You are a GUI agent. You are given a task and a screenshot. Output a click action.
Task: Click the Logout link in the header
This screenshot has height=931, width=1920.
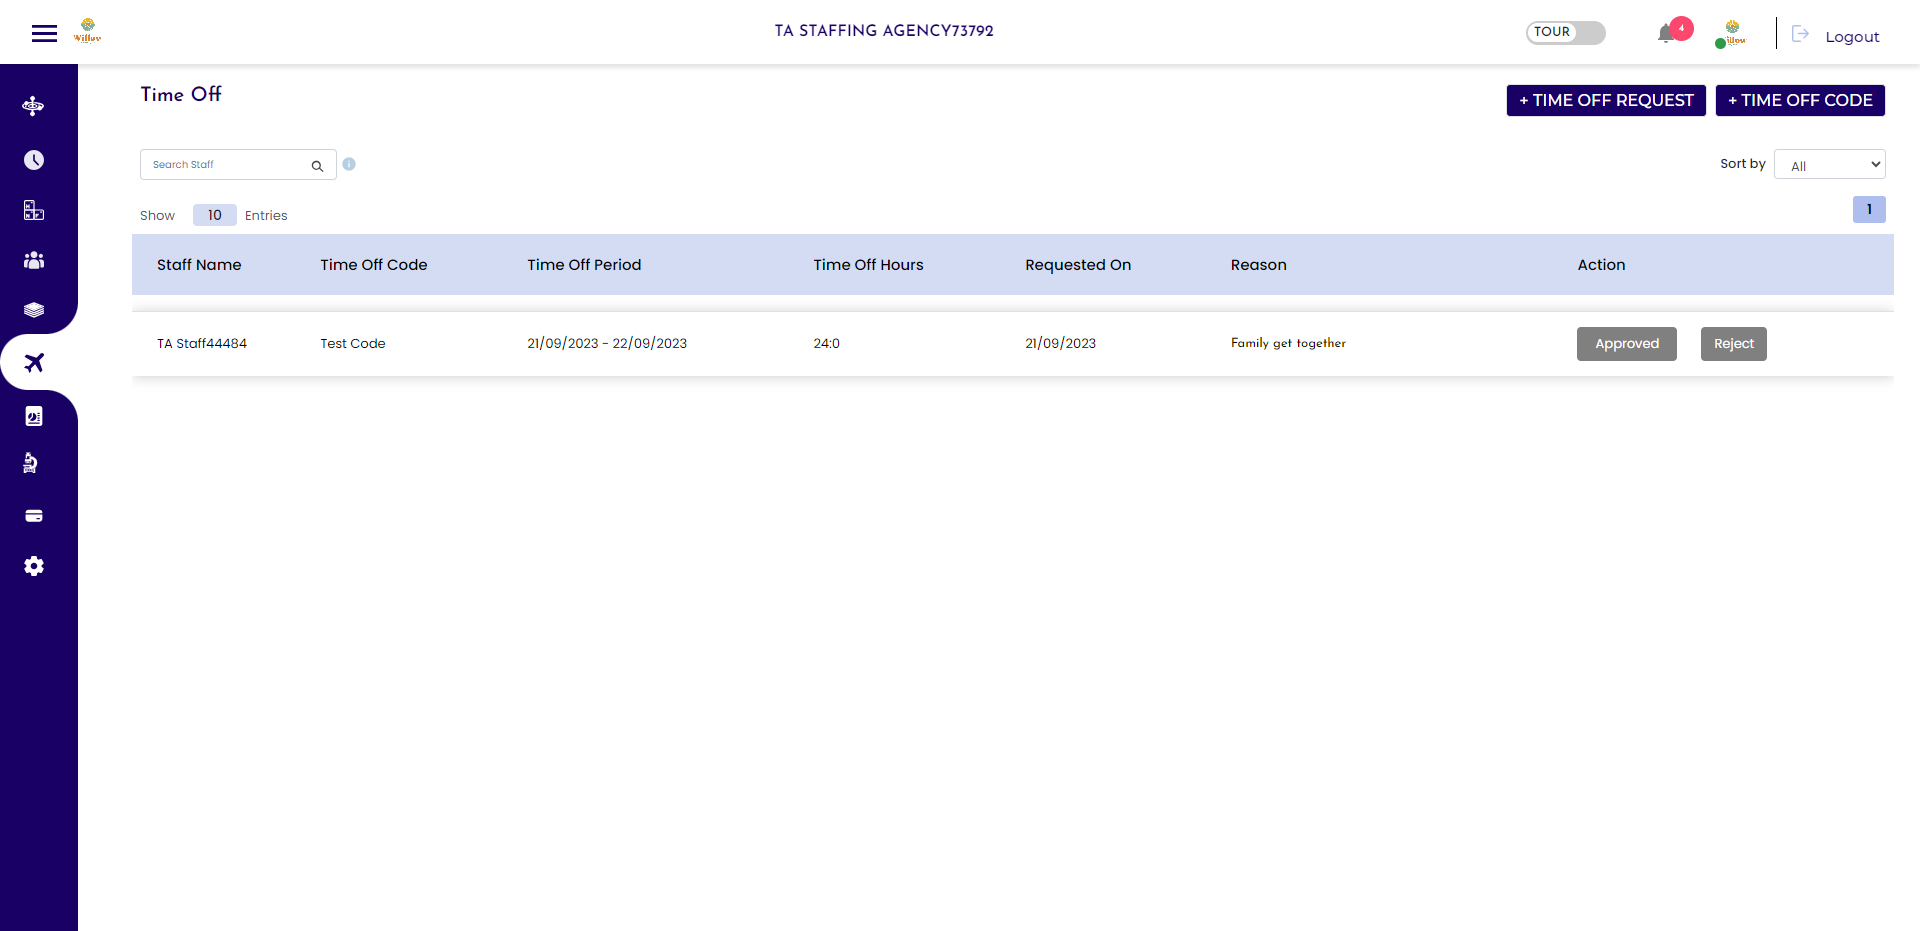[x=1853, y=36]
